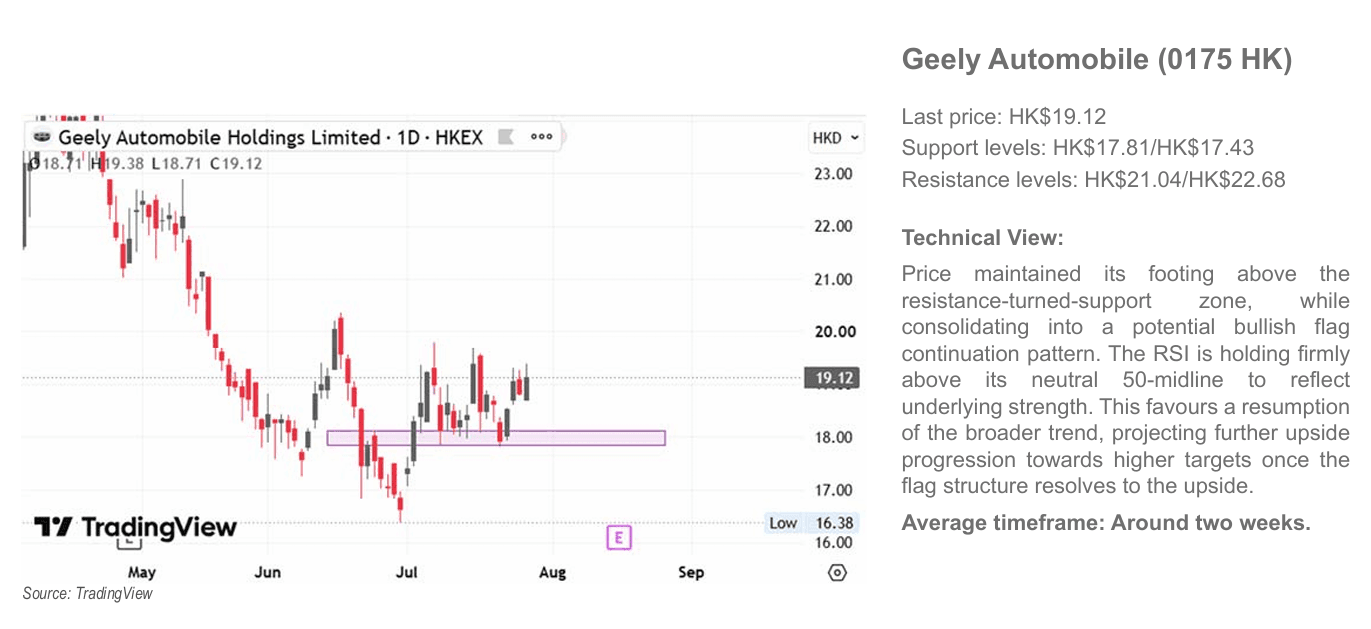The image size is (1371, 629).
Task: Click the 20.00 price scale level
Action: [x=833, y=332]
